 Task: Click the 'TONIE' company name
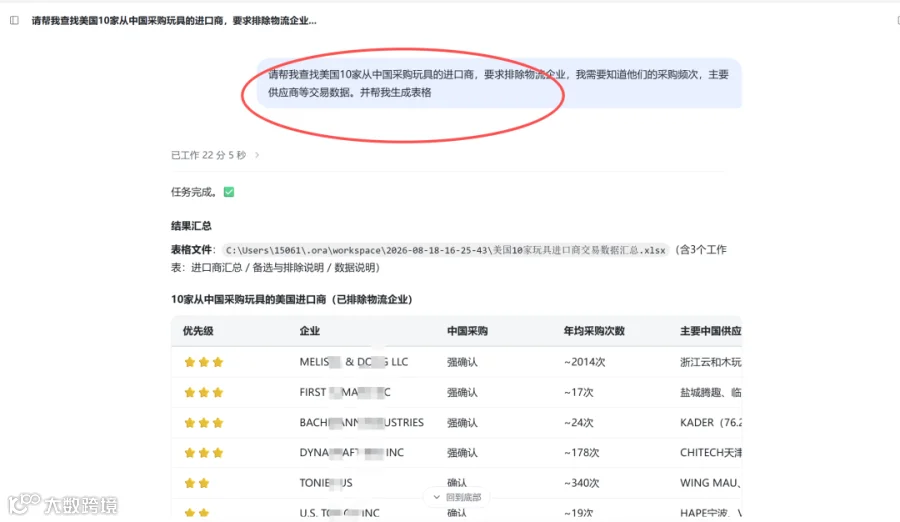(326, 483)
